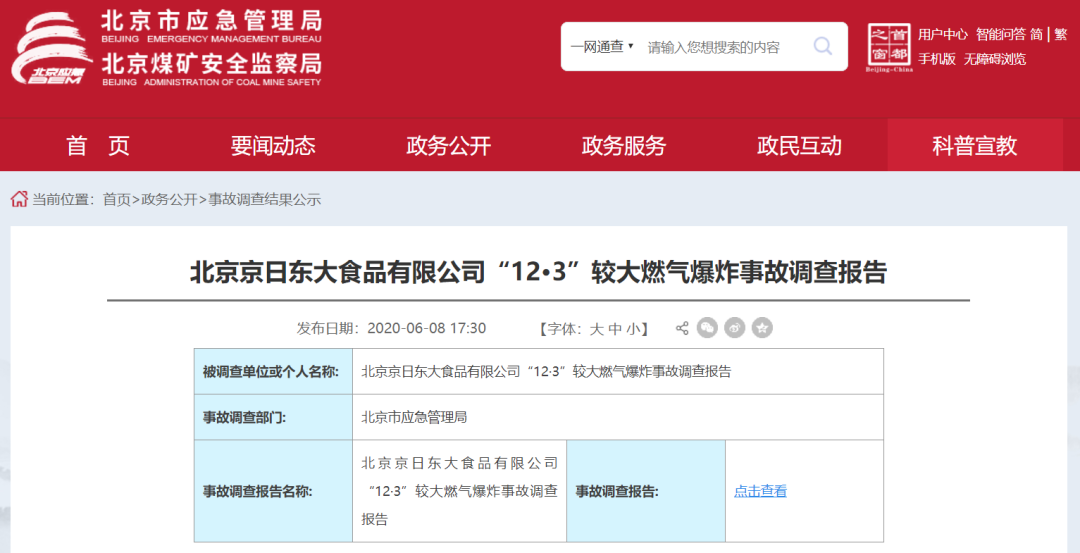Click the search magnifier icon
The width and height of the screenshot is (1080, 553).
[x=822, y=46]
